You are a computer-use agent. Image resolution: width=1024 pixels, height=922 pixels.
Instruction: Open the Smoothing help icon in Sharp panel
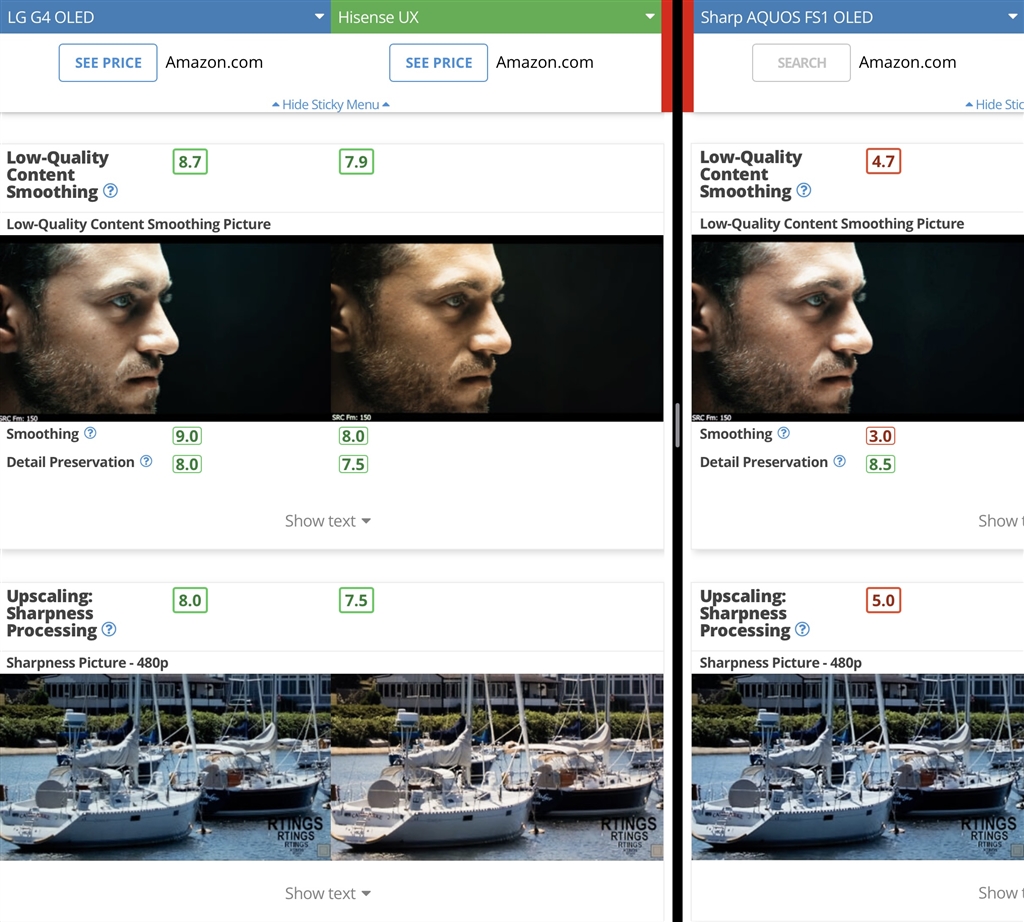pyautogui.click(x=784, y=433)
